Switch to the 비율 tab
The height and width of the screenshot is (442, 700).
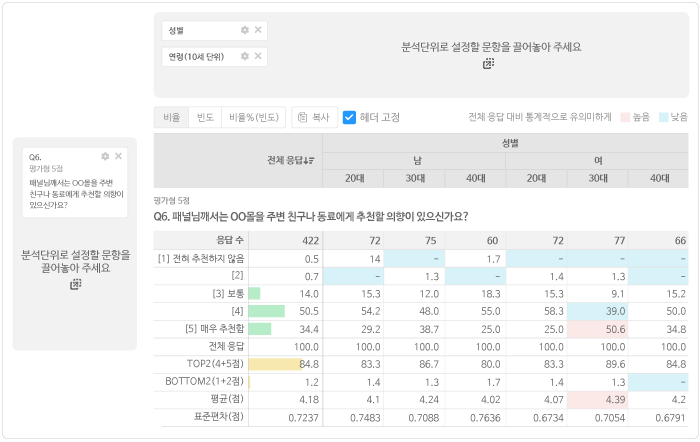coord(171,117)
